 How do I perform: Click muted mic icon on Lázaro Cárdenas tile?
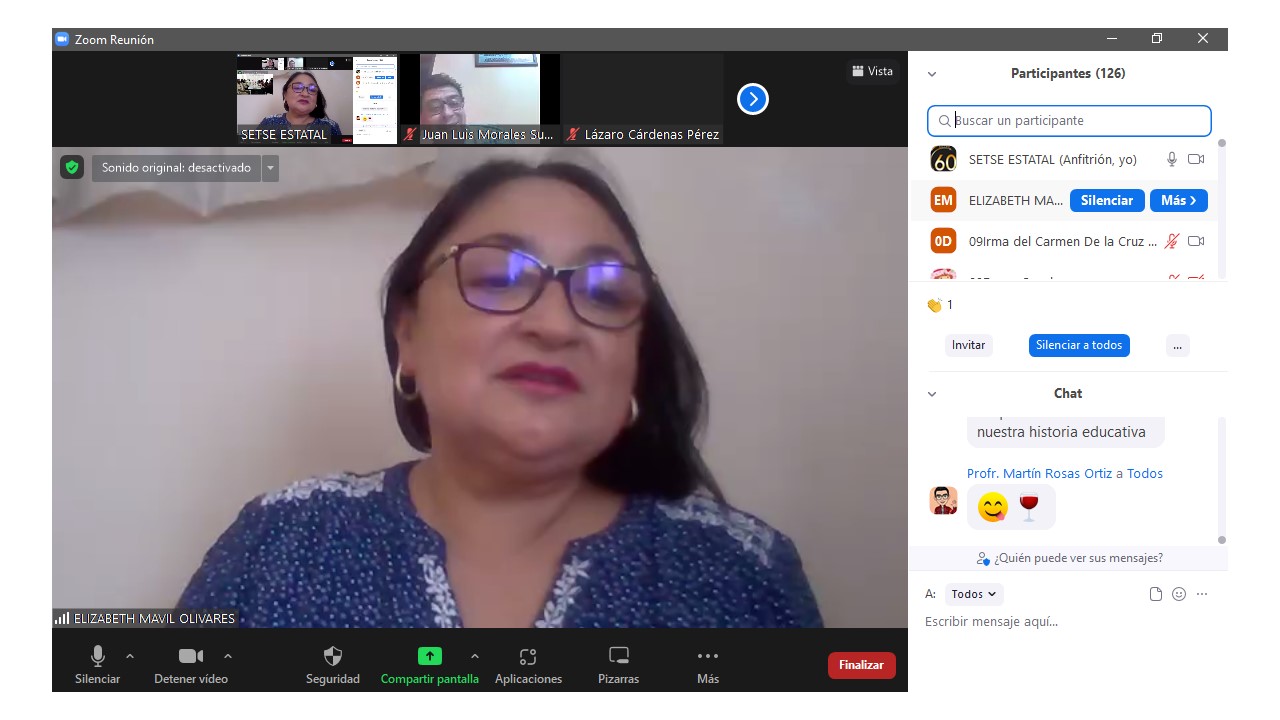point(573,134)
